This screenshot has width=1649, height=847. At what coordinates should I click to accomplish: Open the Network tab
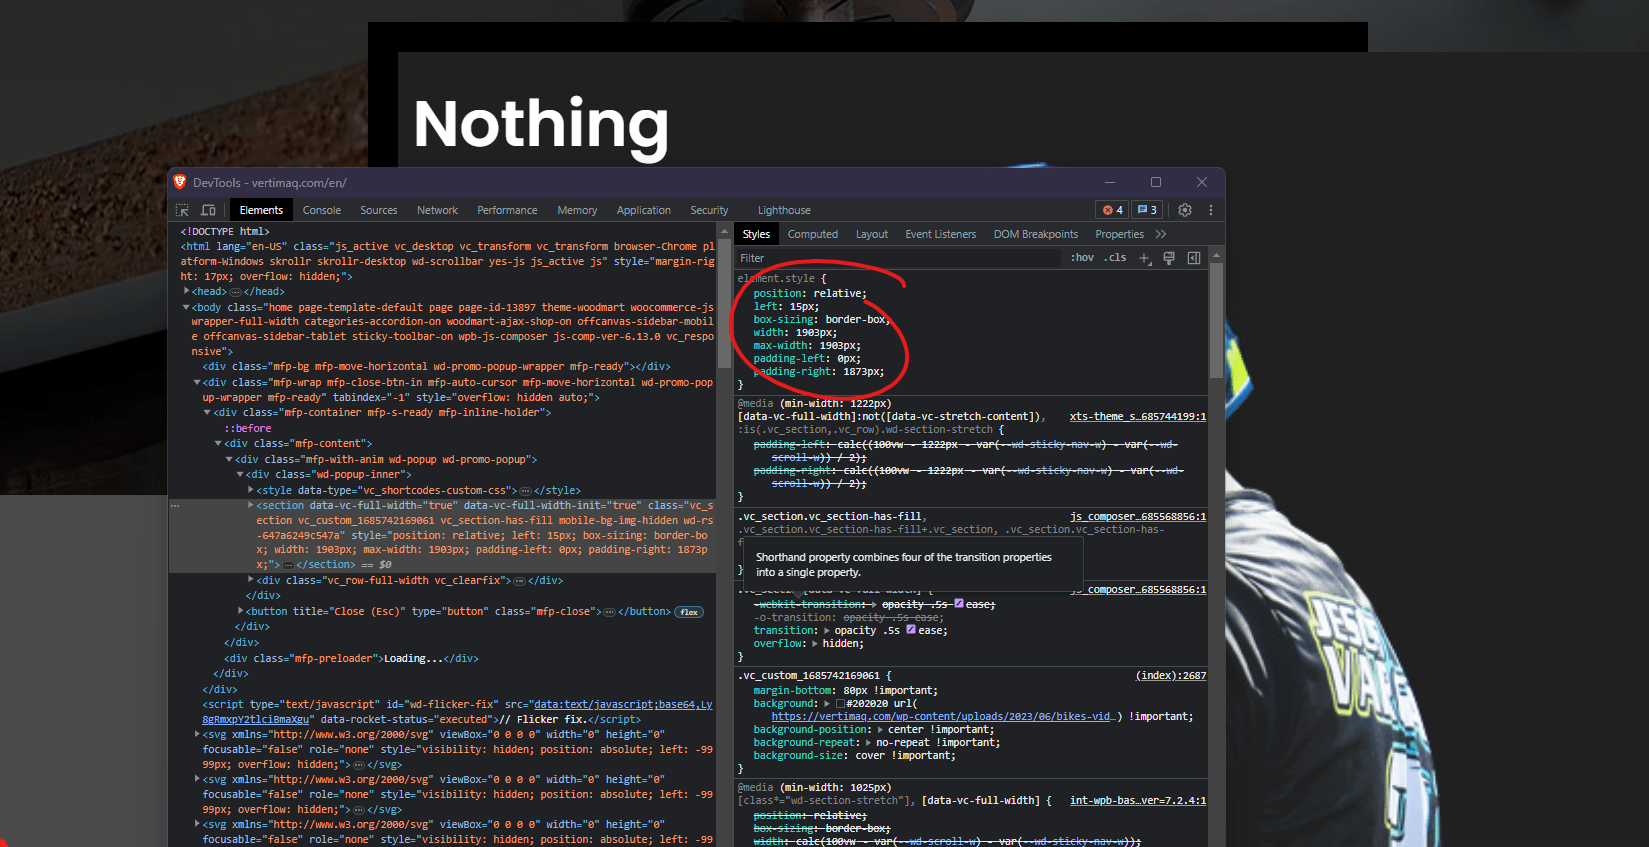pyautogui.click(x=438, y=210)
